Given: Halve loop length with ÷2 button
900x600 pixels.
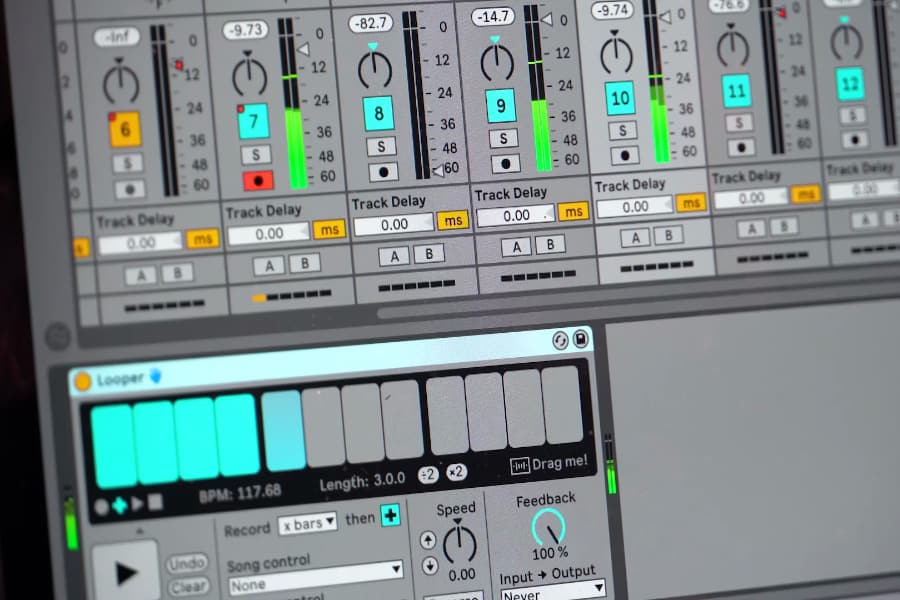Looking at the screenshot, I should pos(428,475).
